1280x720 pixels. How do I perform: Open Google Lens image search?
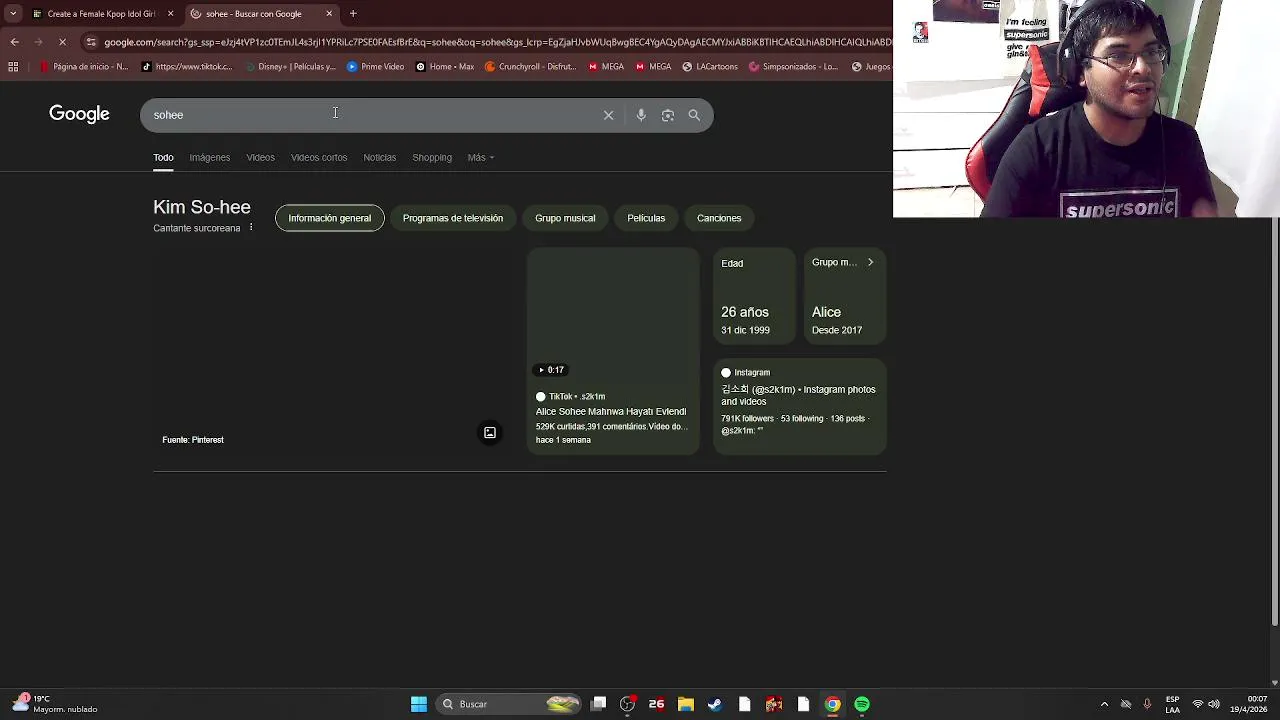pyautogui.click(x=668, y=115)
